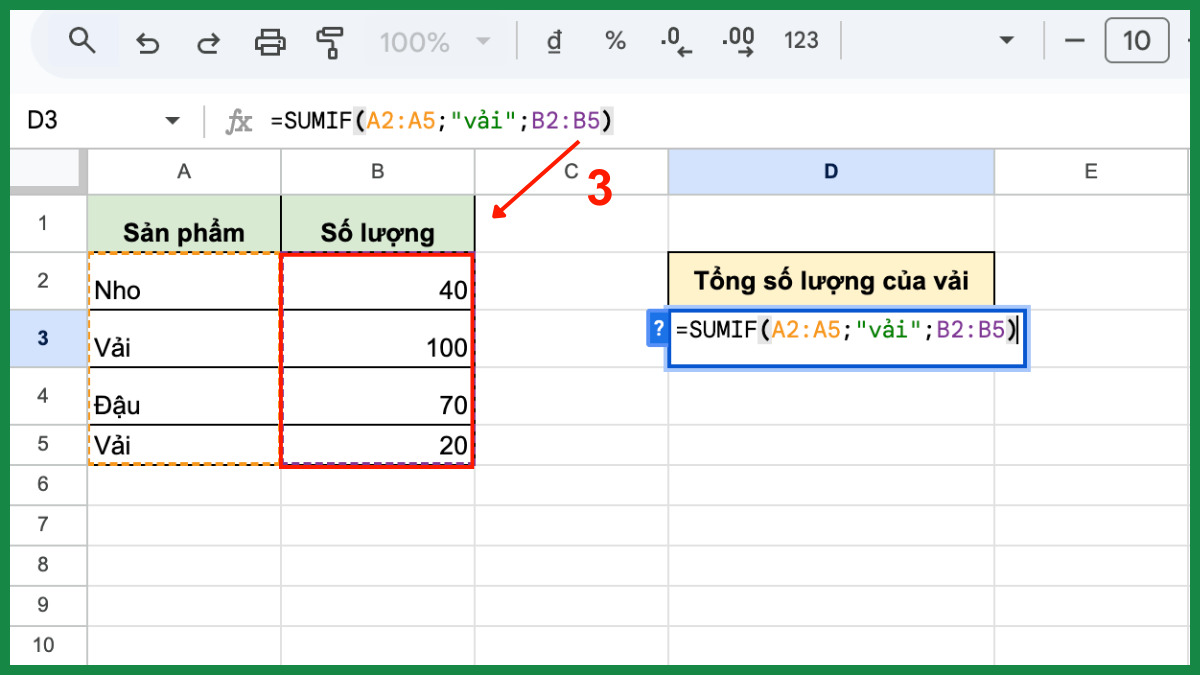
Task: Undo the last action
Action: point(148,42)
